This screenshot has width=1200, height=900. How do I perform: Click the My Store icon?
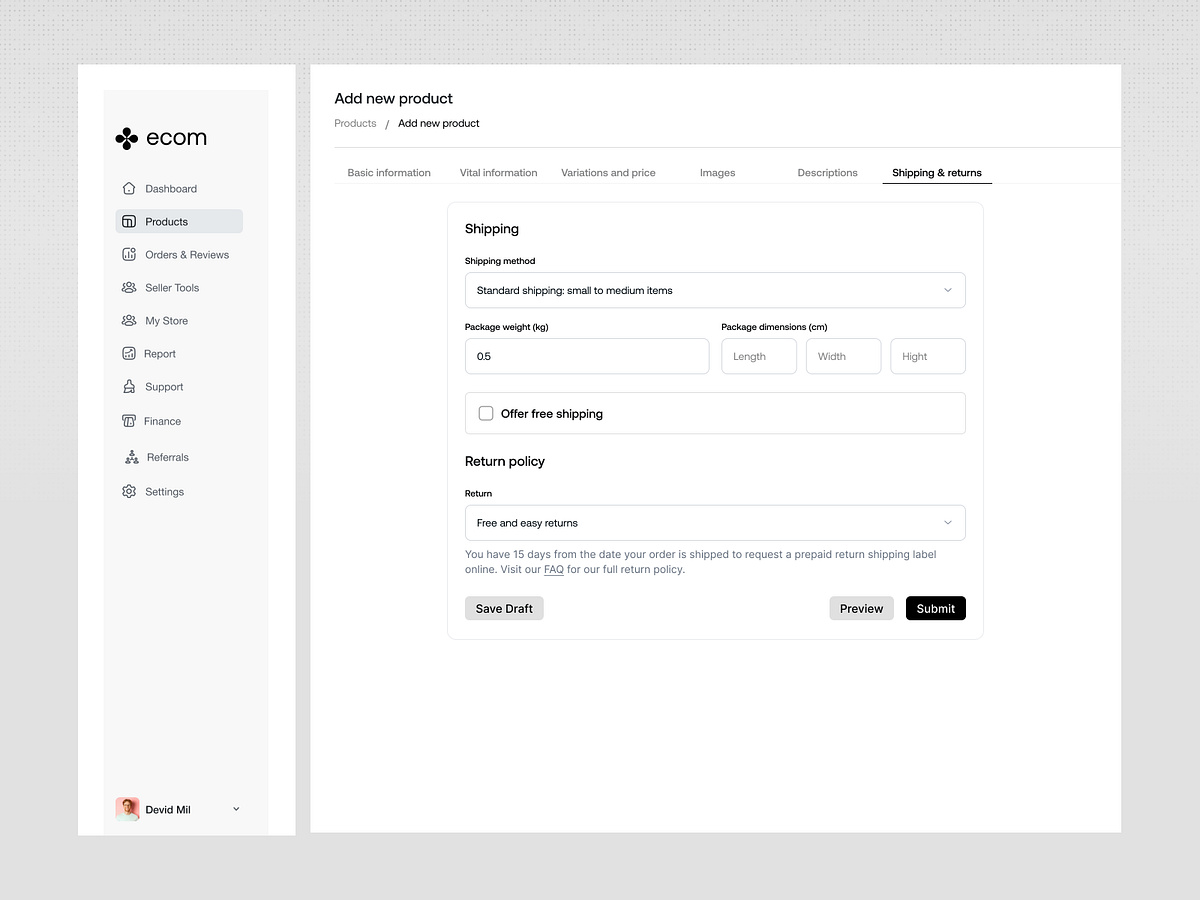coord(129,320)
